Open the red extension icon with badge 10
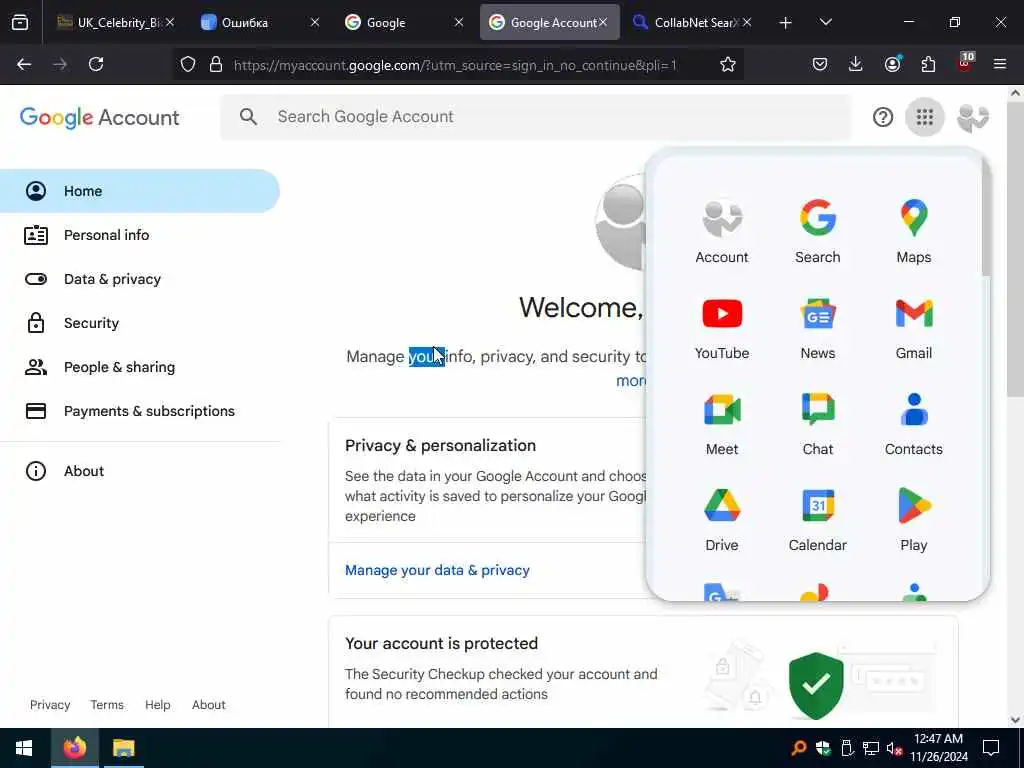This screenshot has height=768, width=1024. coord(965,63)
